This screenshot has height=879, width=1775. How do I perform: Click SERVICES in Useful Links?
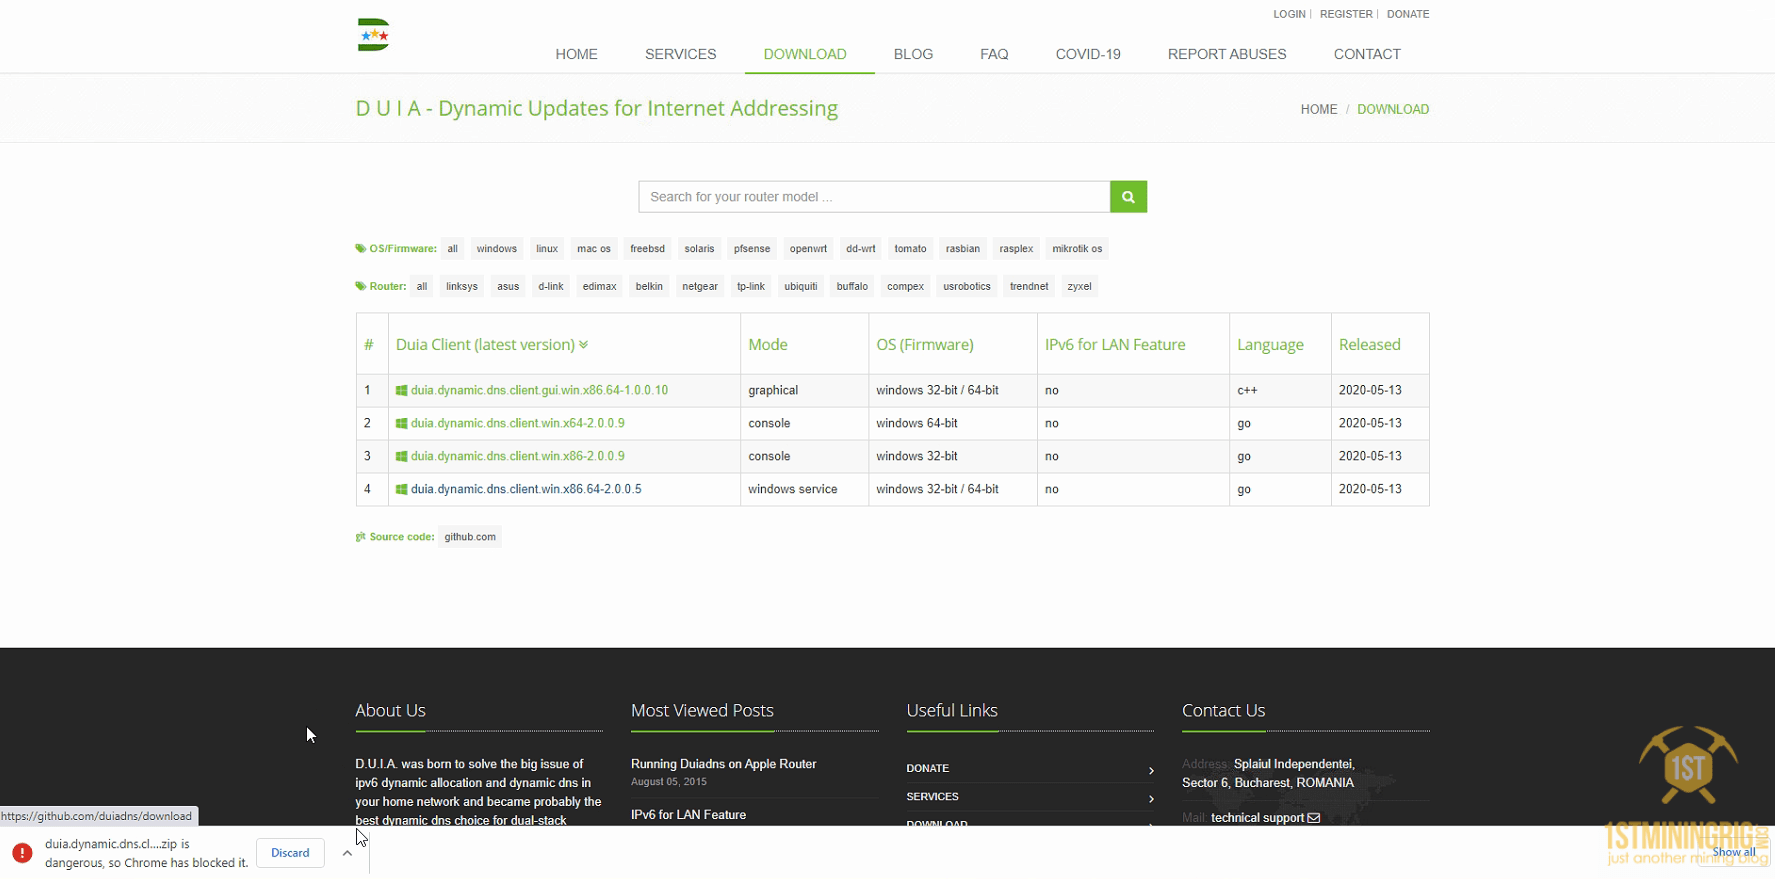[x=933, y=797]
